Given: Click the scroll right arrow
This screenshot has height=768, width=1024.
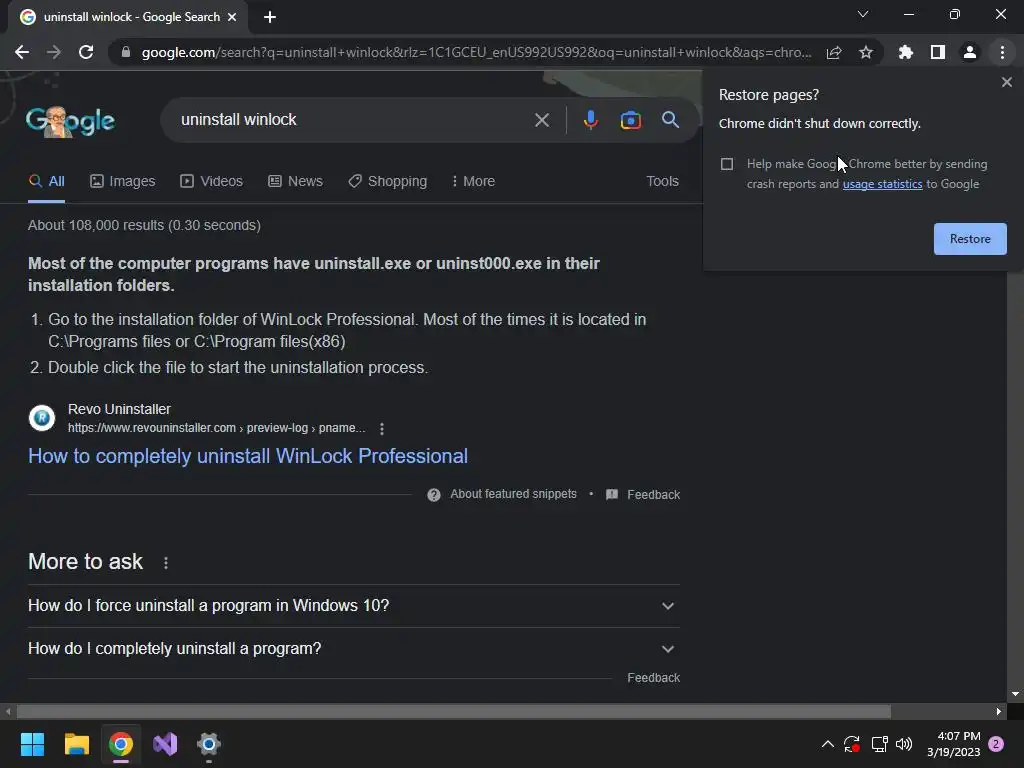Looking at the screenshot, I should (x=999, y=711).
